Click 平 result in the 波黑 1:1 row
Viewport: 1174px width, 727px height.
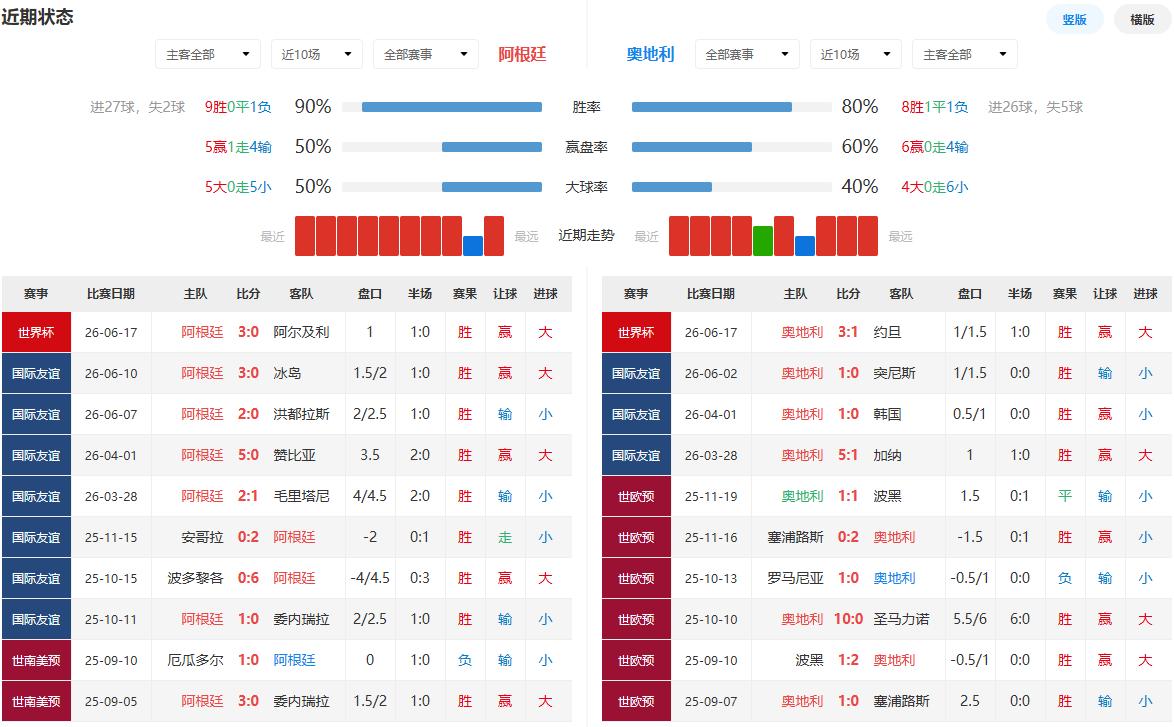pos(1065,496)
